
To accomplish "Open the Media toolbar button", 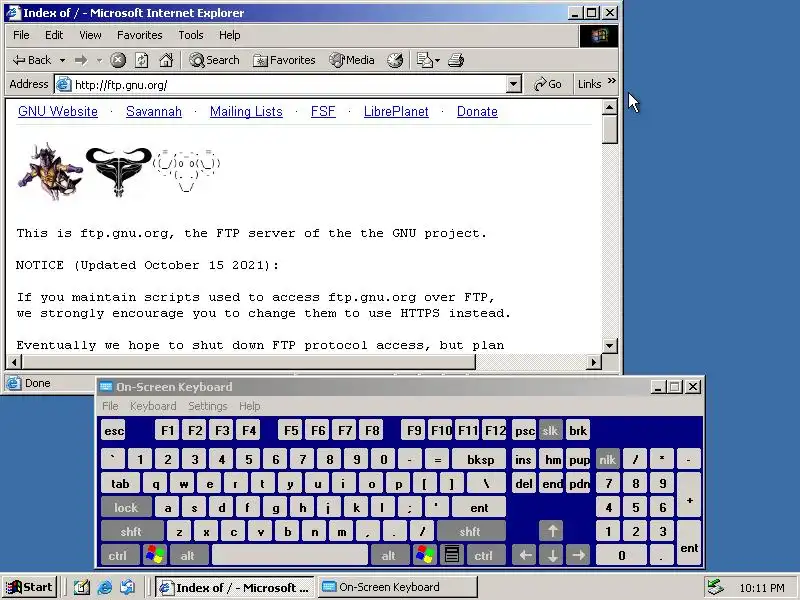I will [352, 60].
